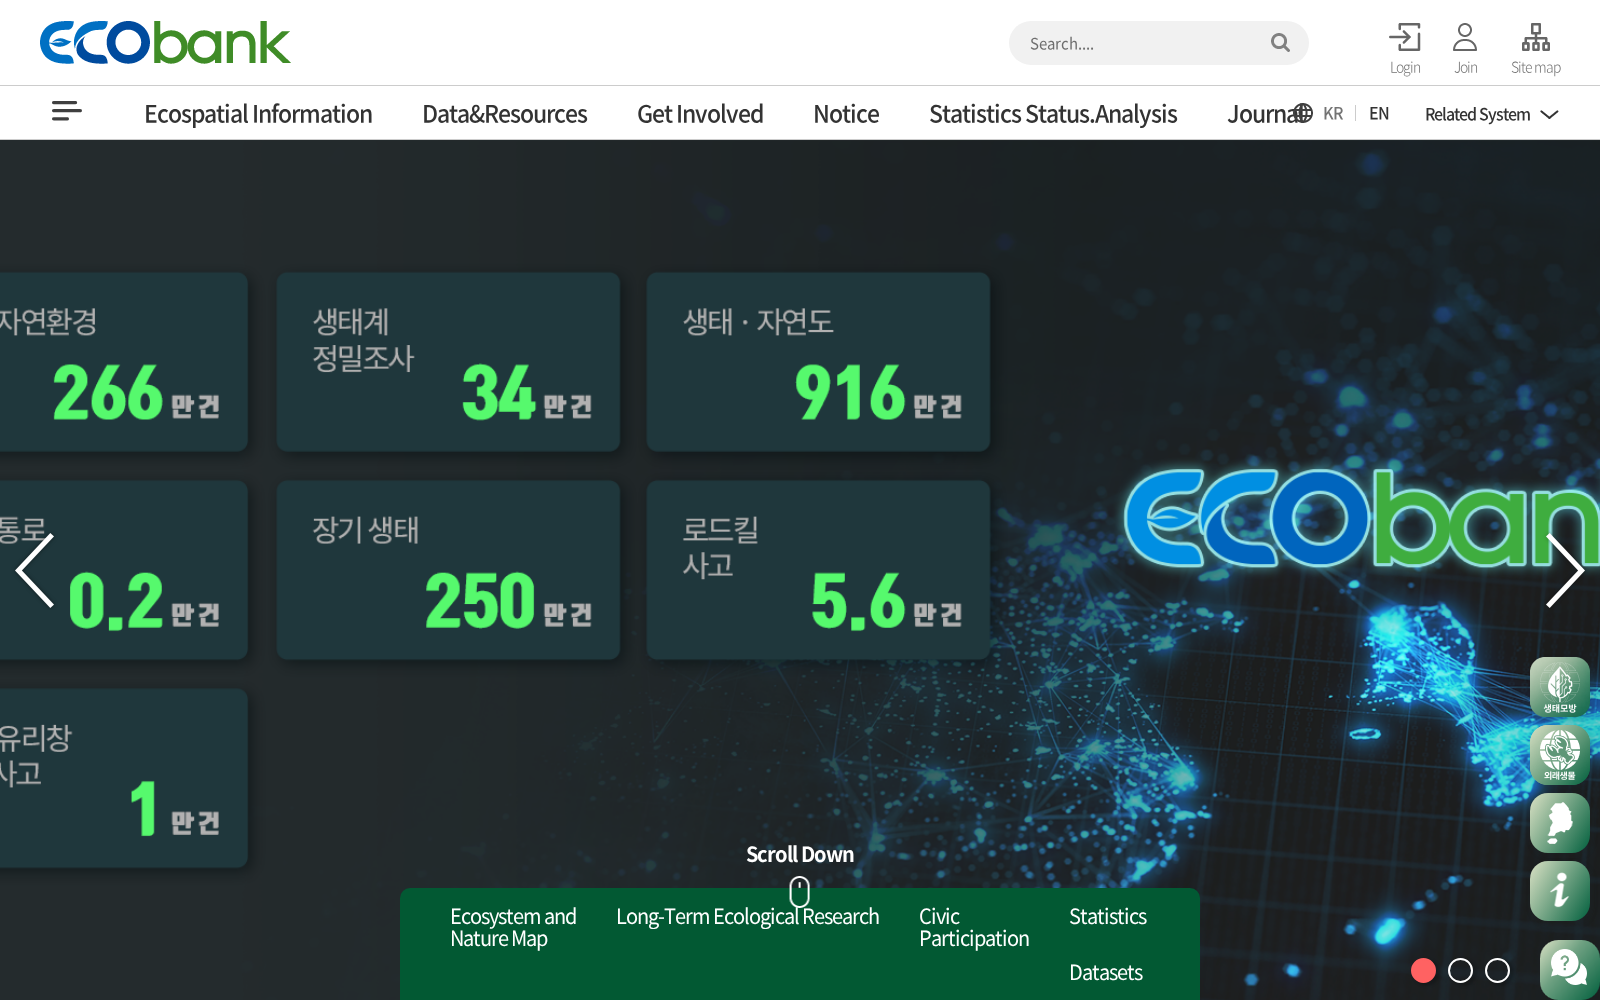
Task: Click the search magnifier icon
Action: (1280, 43)
